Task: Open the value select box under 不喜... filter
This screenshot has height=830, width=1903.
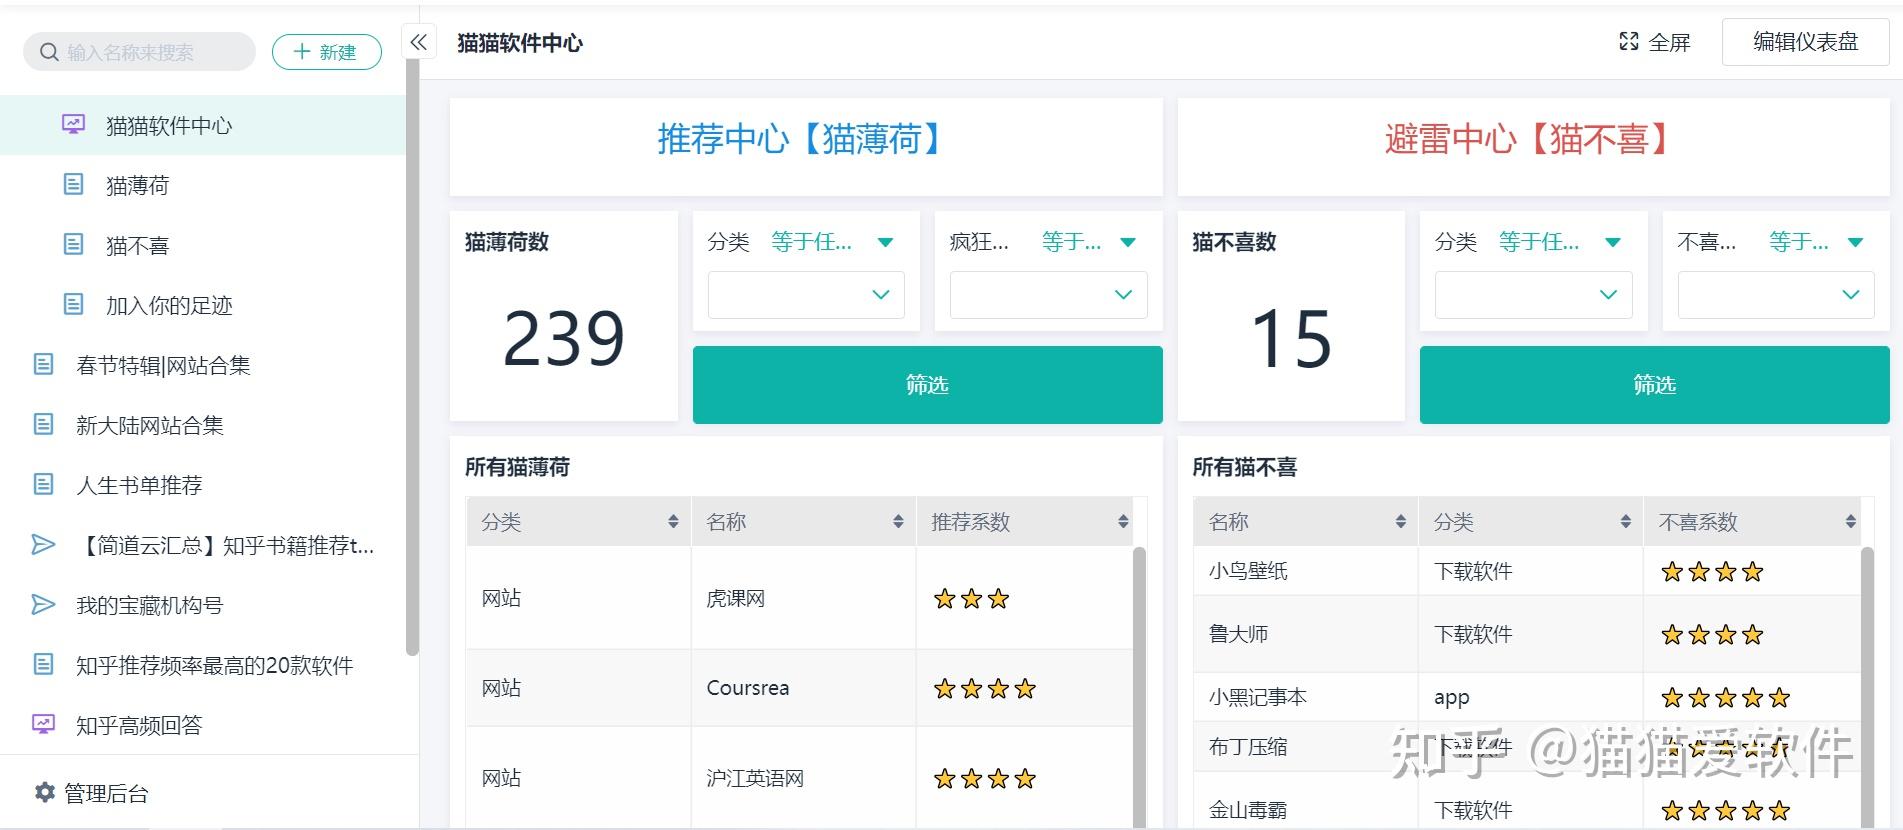Action: (x=1775, y=295)
